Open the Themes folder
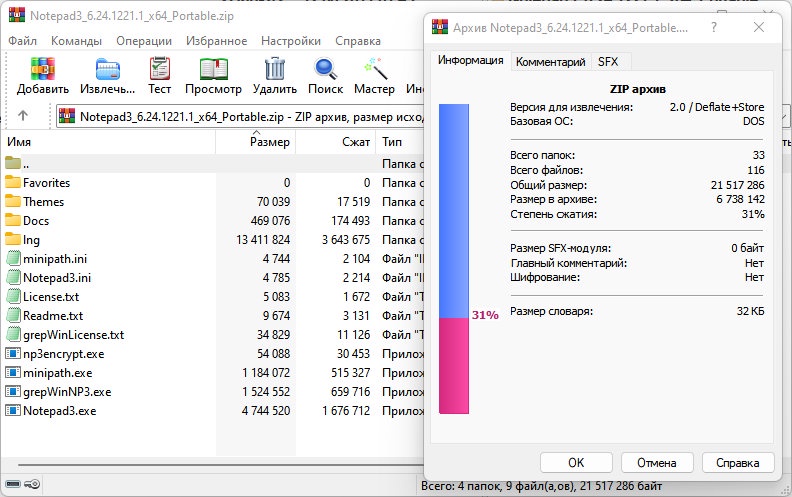 pyautogui.click(x=43, y=201)
